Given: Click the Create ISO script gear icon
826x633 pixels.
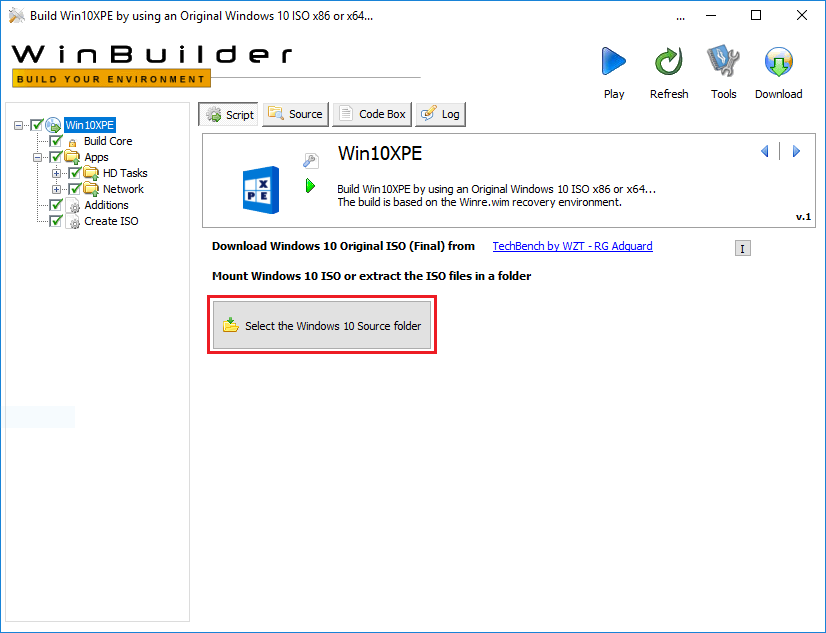Looking at the screenshot, I should pyautogui.click(x=73, y=222).
